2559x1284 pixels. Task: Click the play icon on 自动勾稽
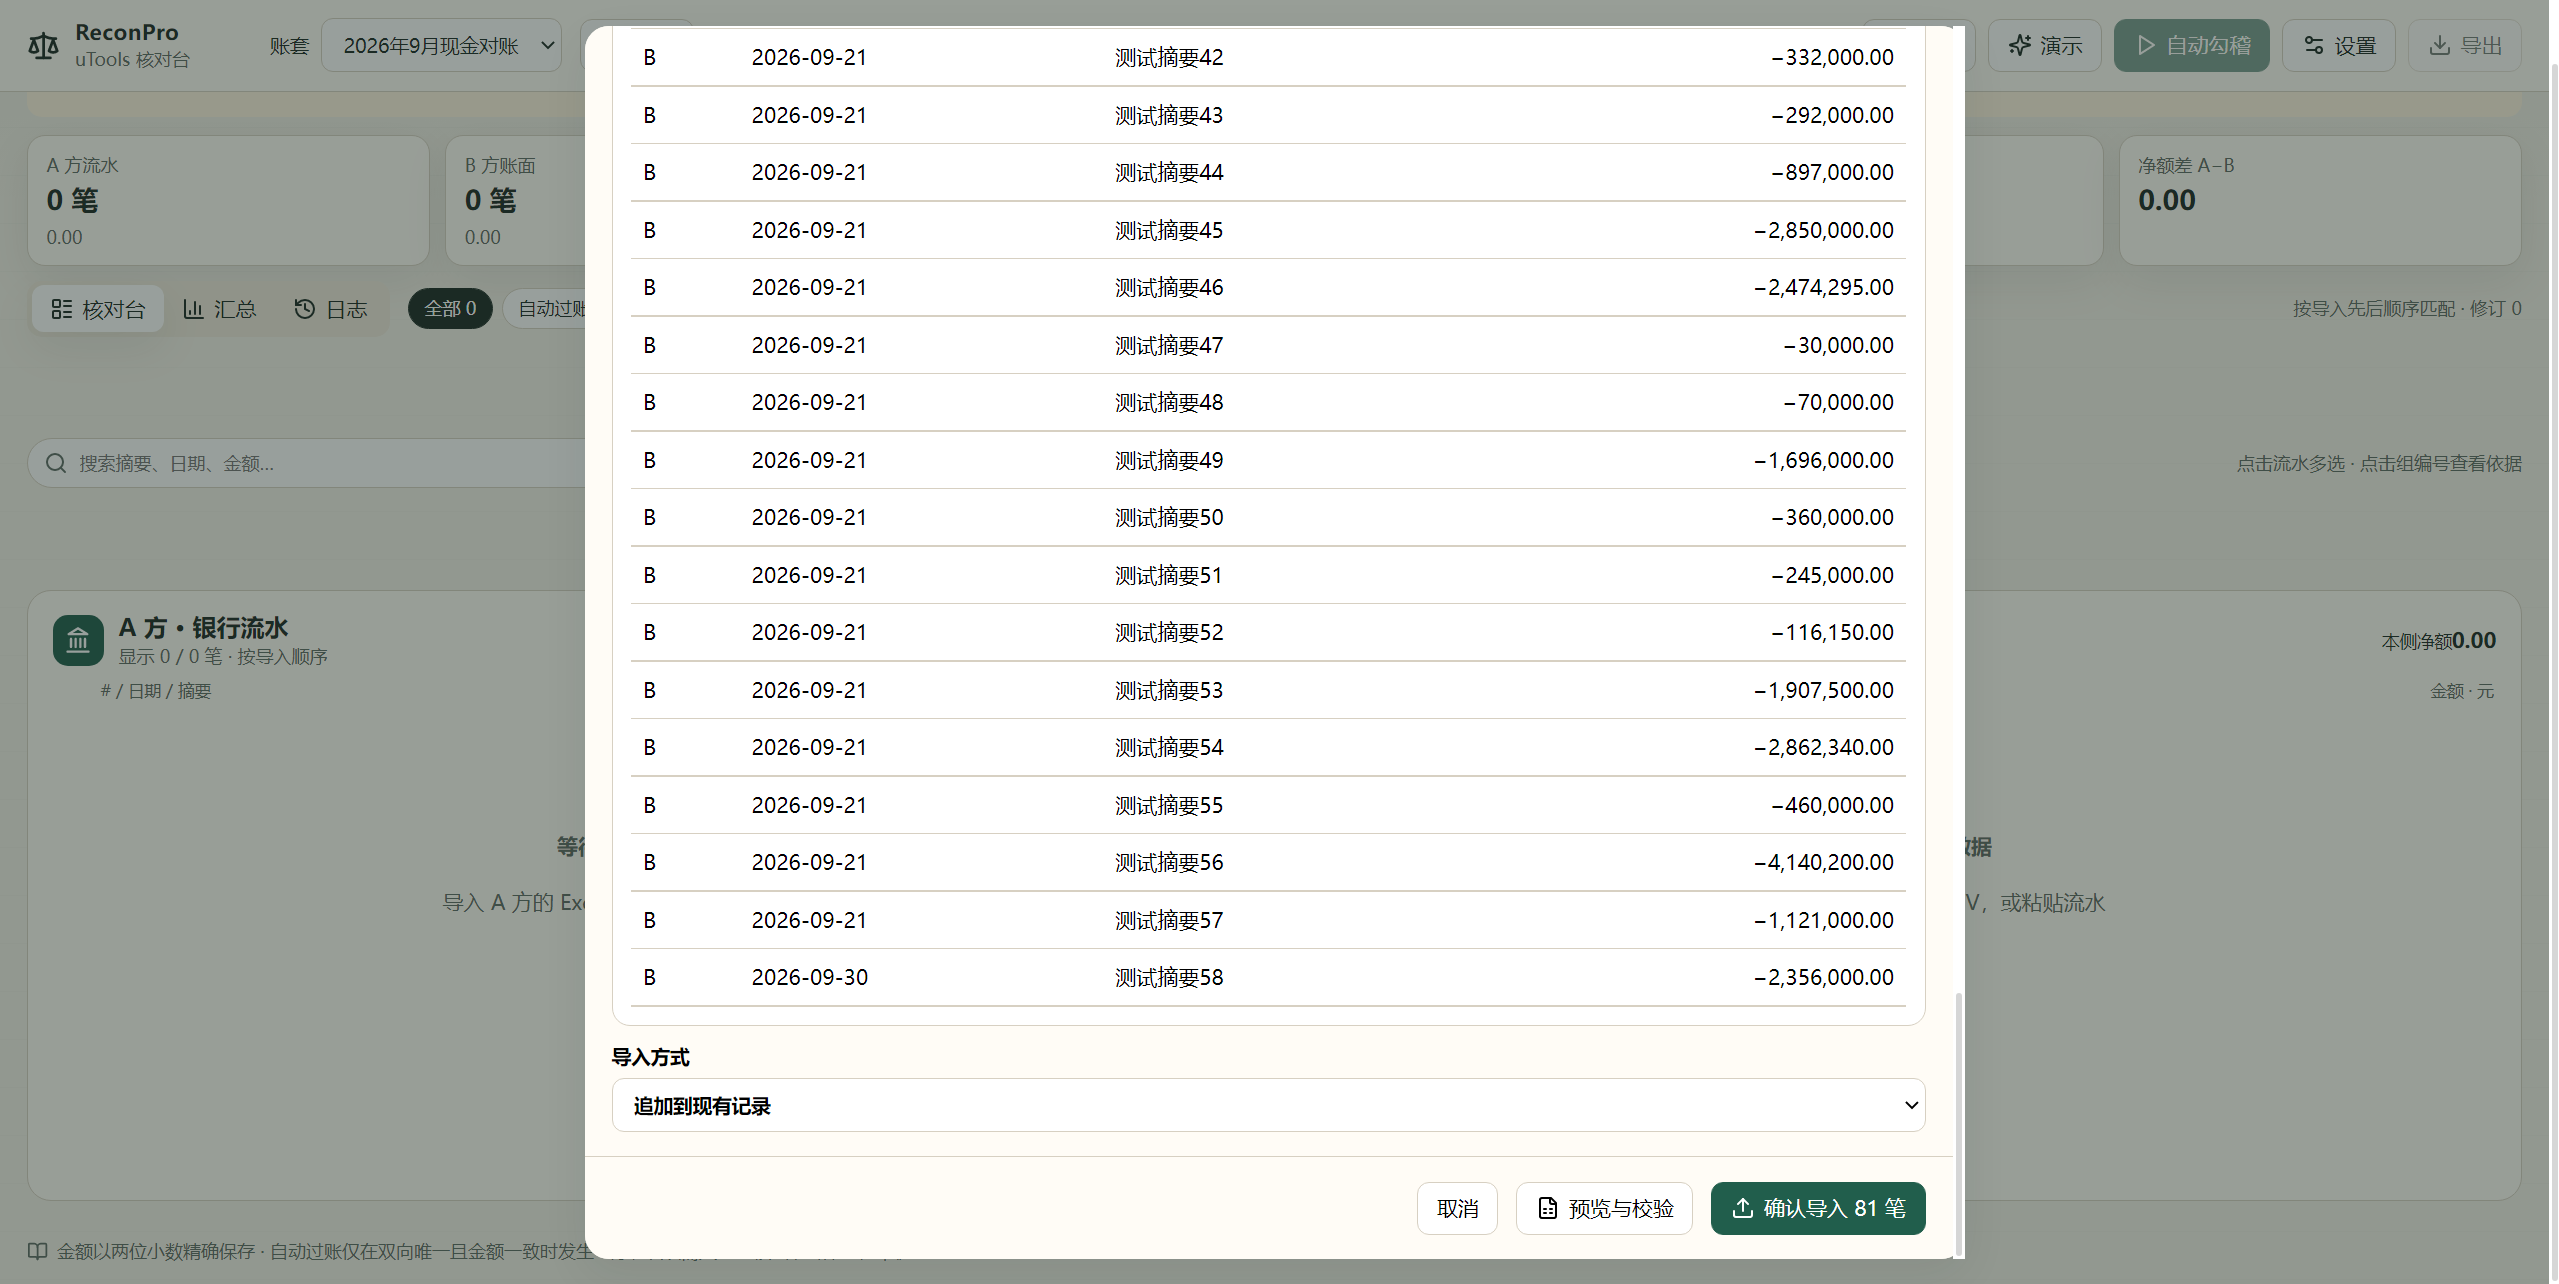[x=2145, y=46]
